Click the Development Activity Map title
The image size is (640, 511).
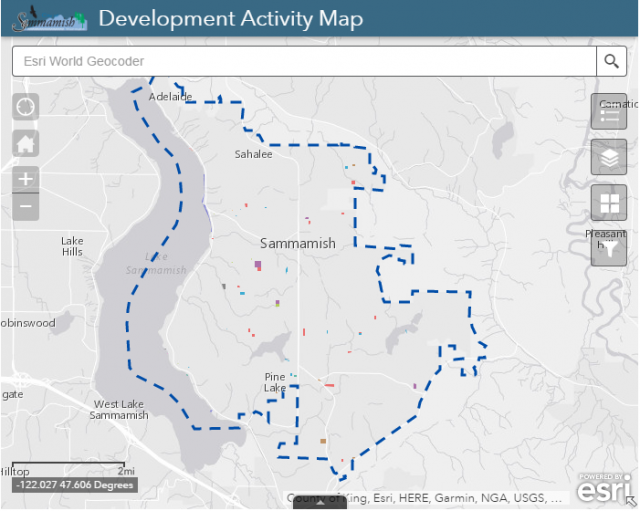click(231, 19)
